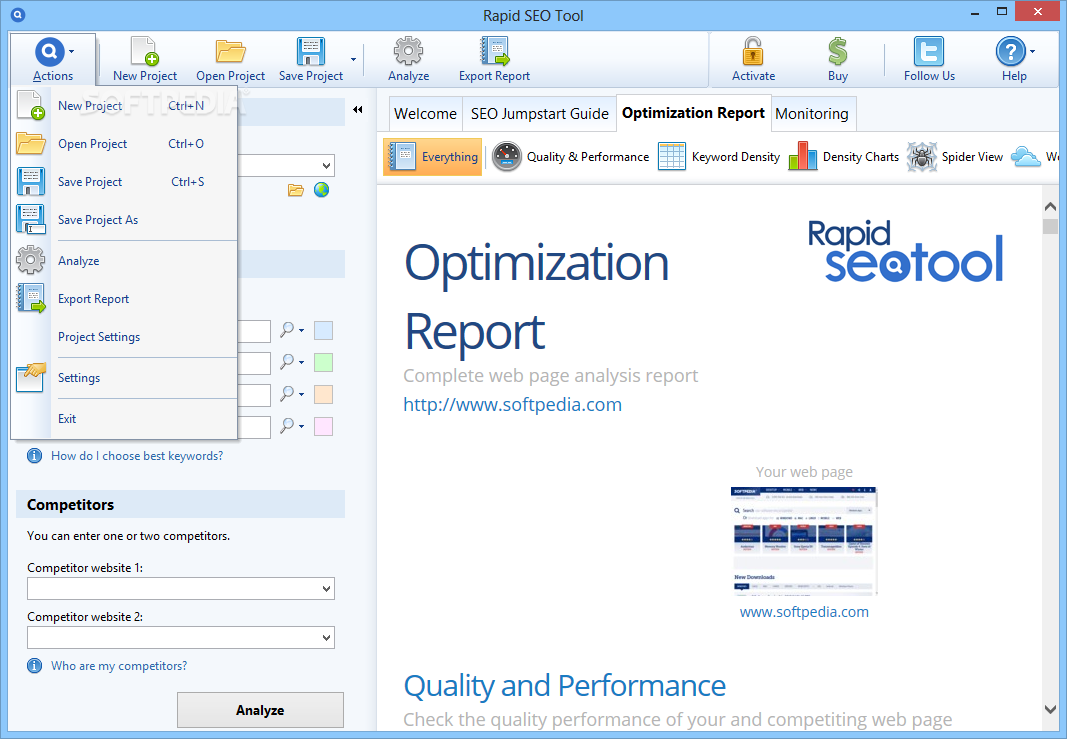Choose Exit in Actions menu
The height and width of the screenshot is (739, 1067).
(x=125, y=418)
